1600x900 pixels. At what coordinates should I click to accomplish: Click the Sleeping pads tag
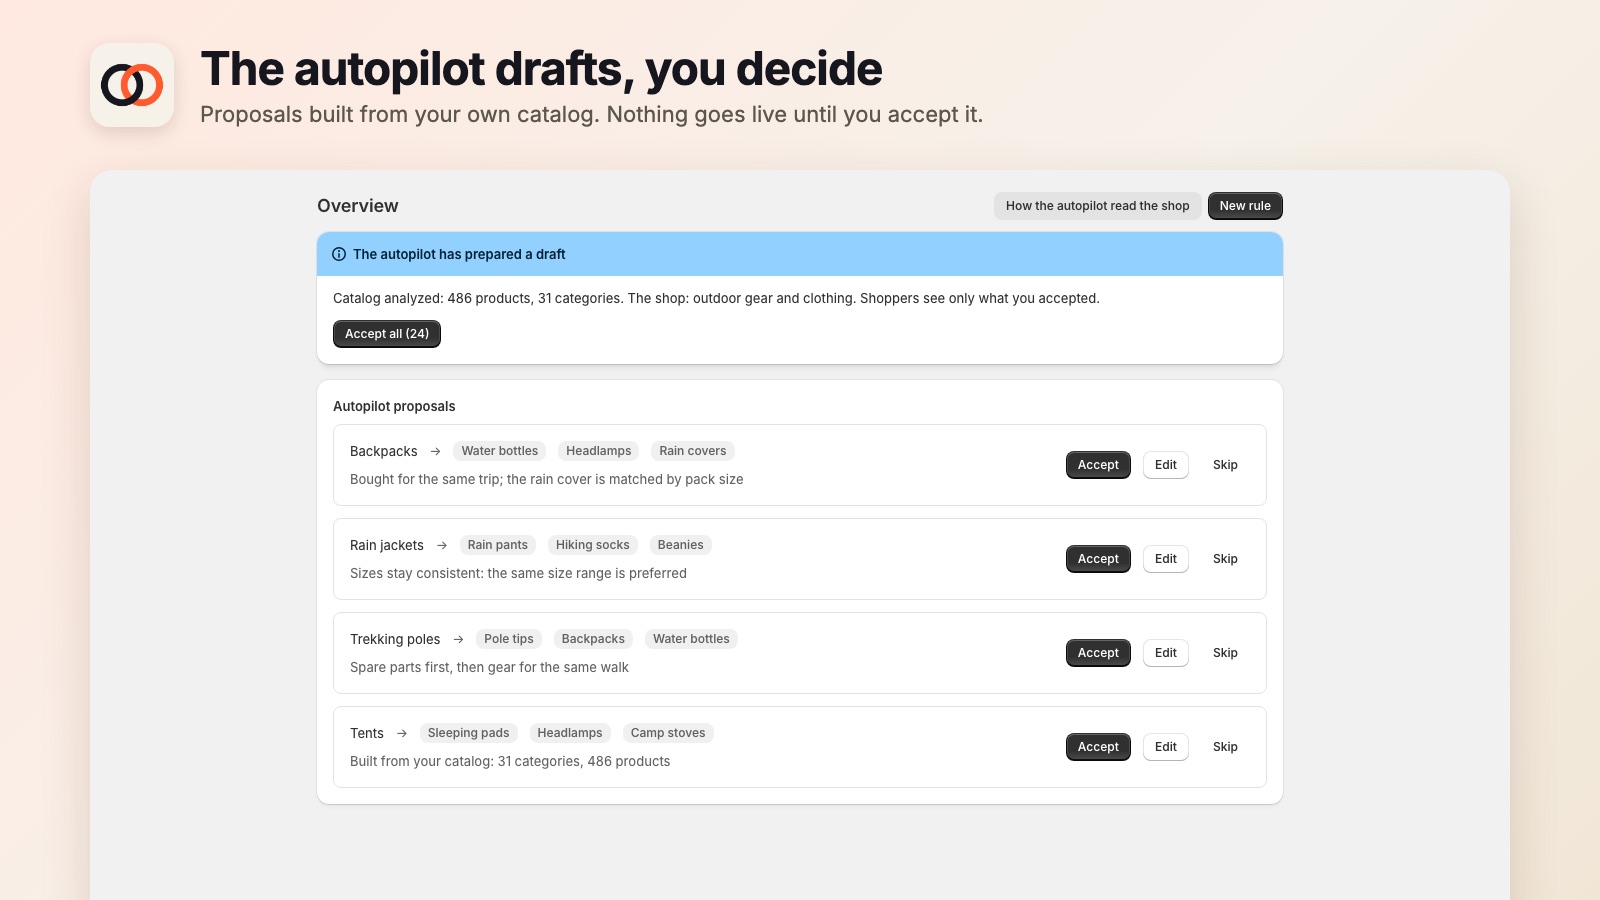tap(469, 733)
